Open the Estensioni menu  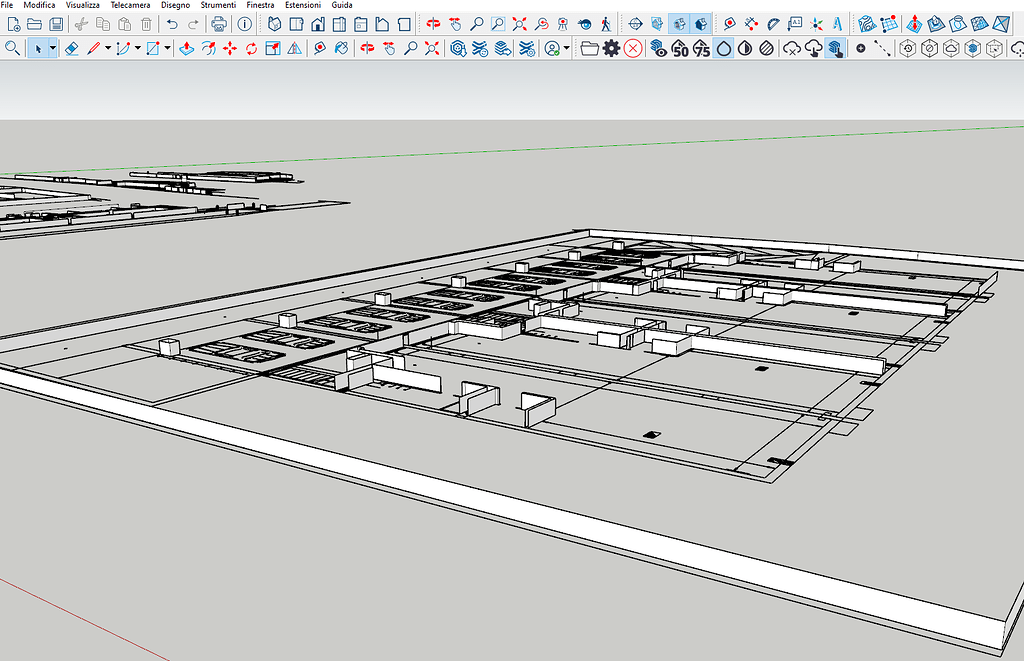[303, 4]
